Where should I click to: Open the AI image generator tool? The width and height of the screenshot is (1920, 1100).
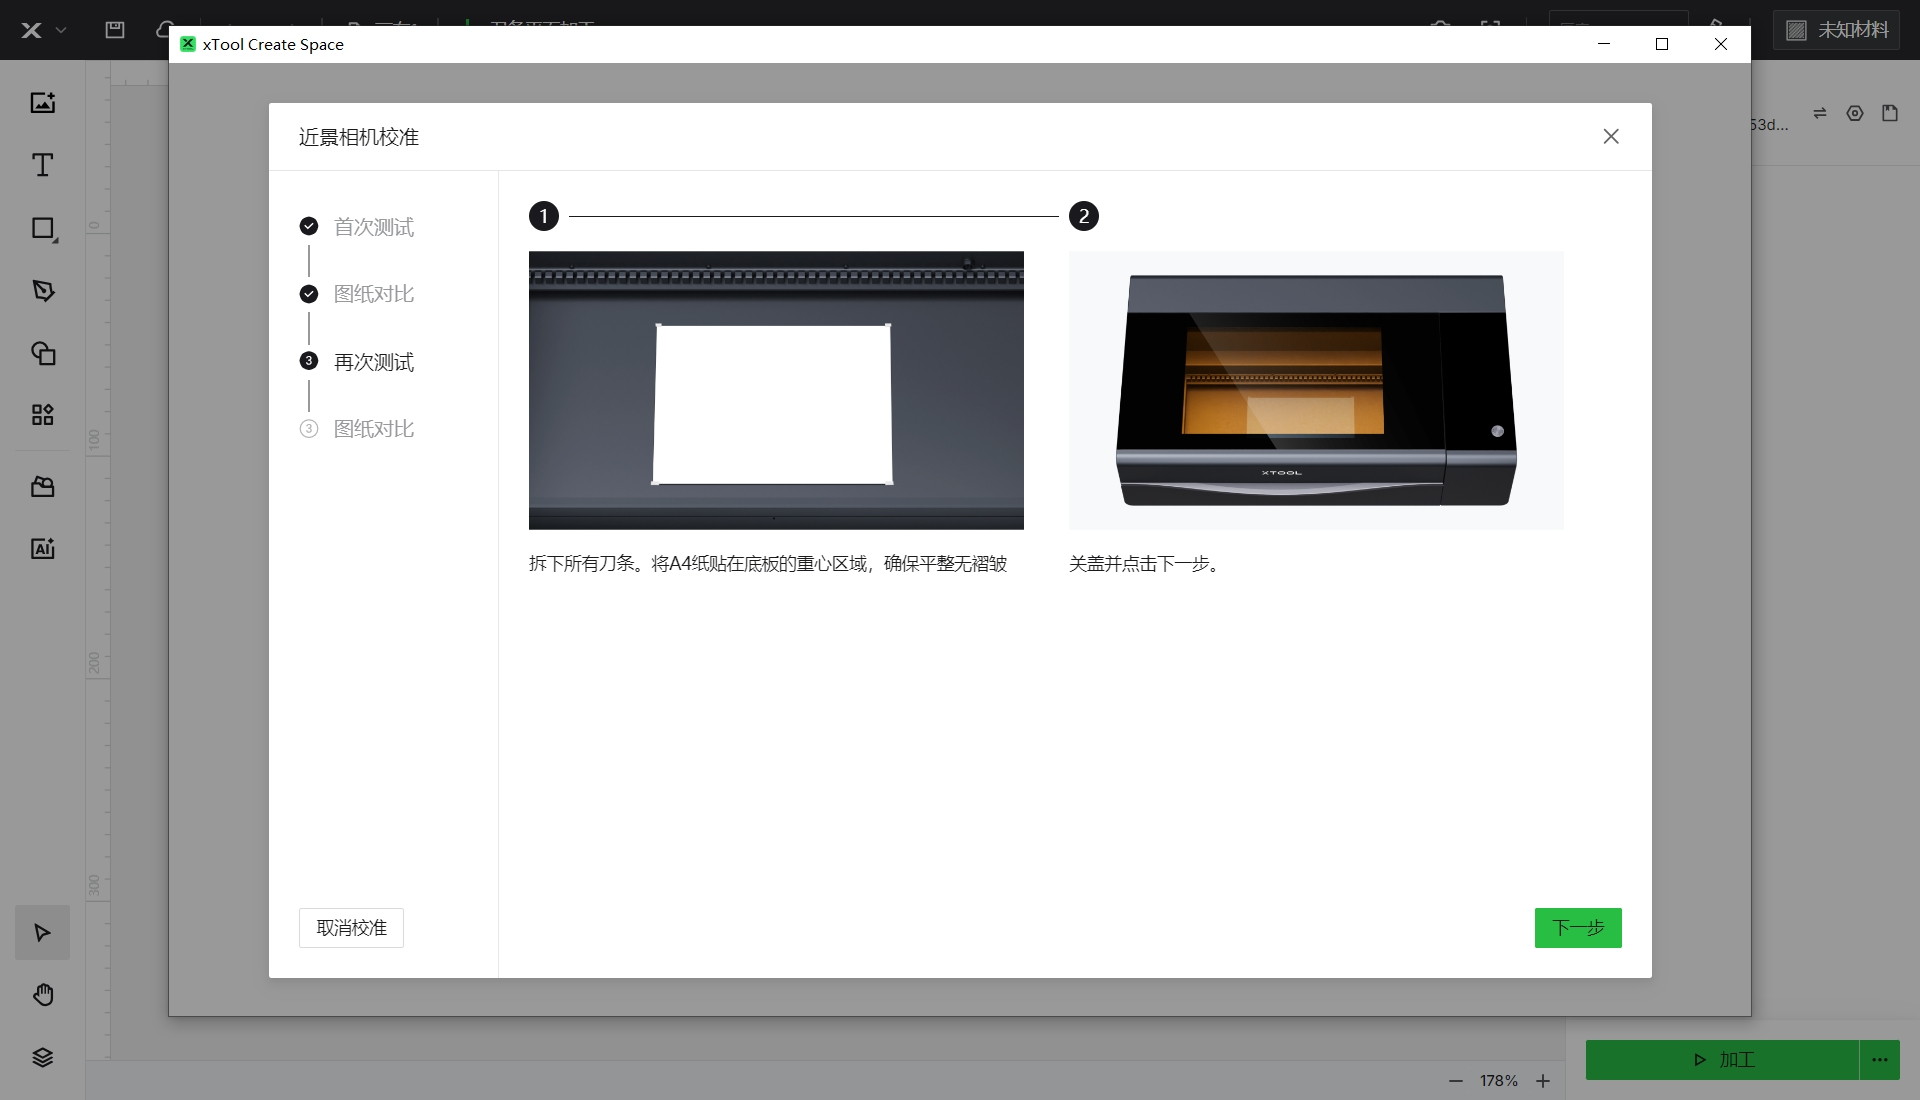pyautogui.click(x=42, y=548)
